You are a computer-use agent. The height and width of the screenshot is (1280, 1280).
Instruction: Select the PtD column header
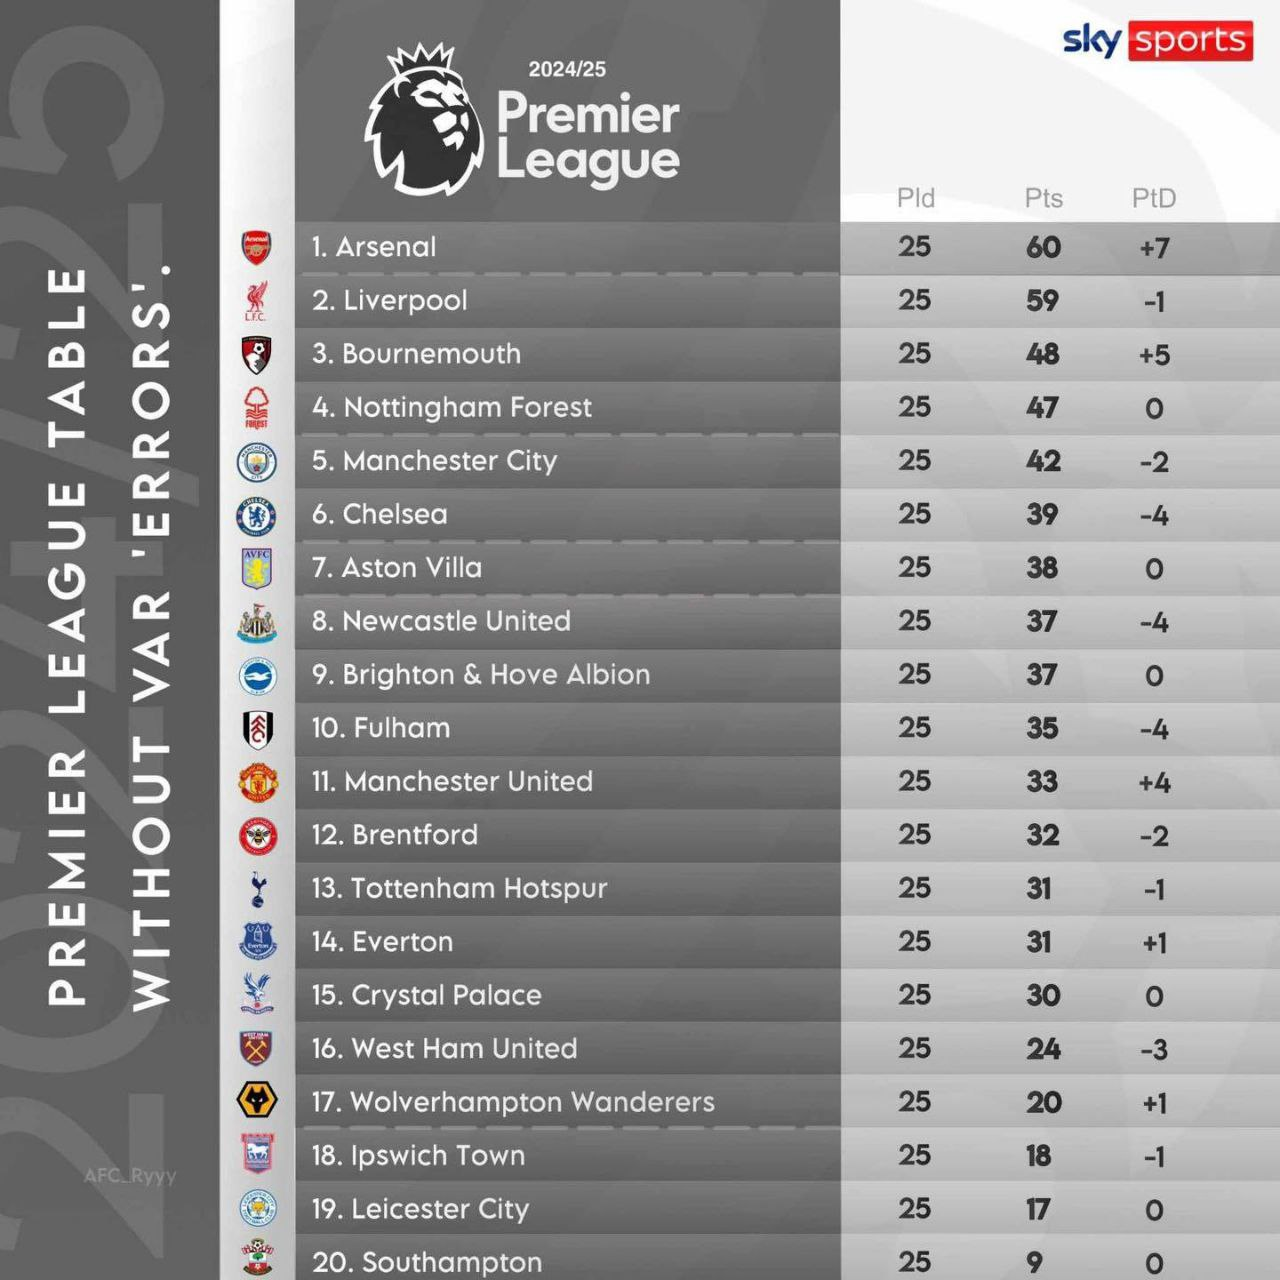[x=1153, y=198]
